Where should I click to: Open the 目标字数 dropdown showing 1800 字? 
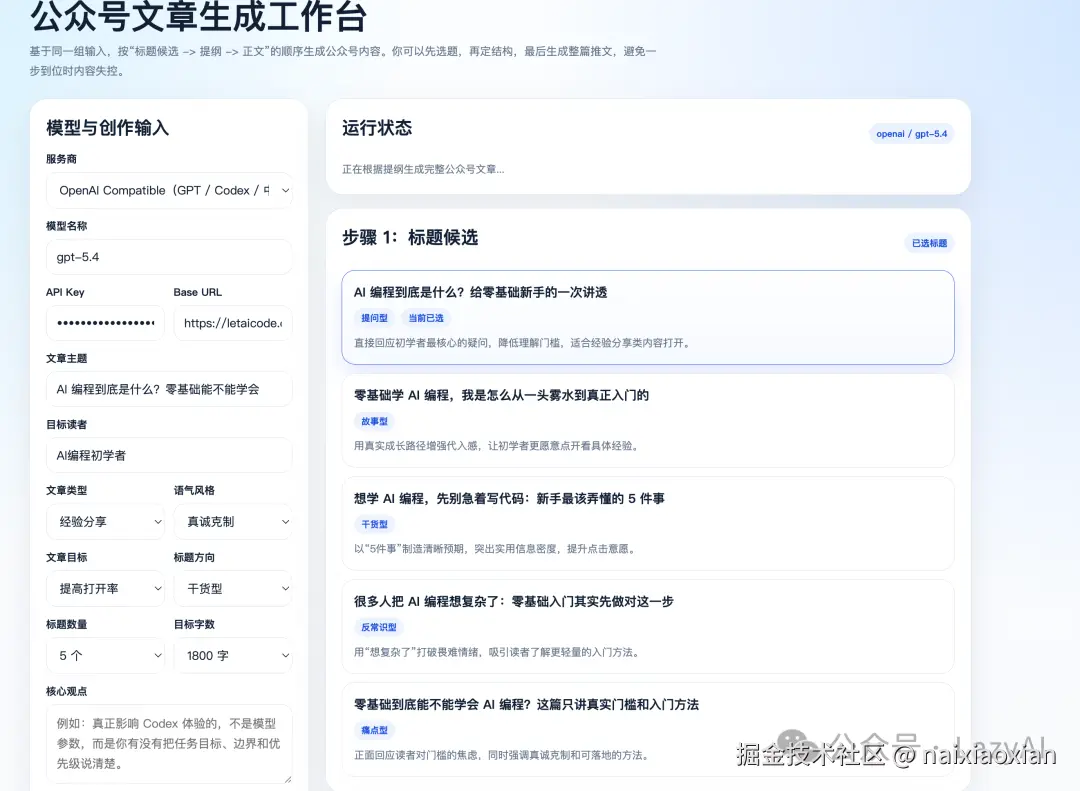pyautogui.click(x=233, y=655)
